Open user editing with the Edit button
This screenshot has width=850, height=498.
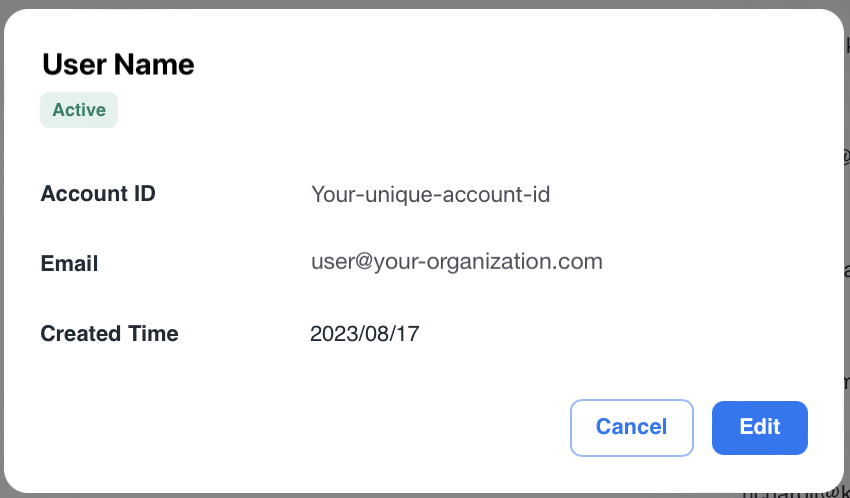coord(759,427)
